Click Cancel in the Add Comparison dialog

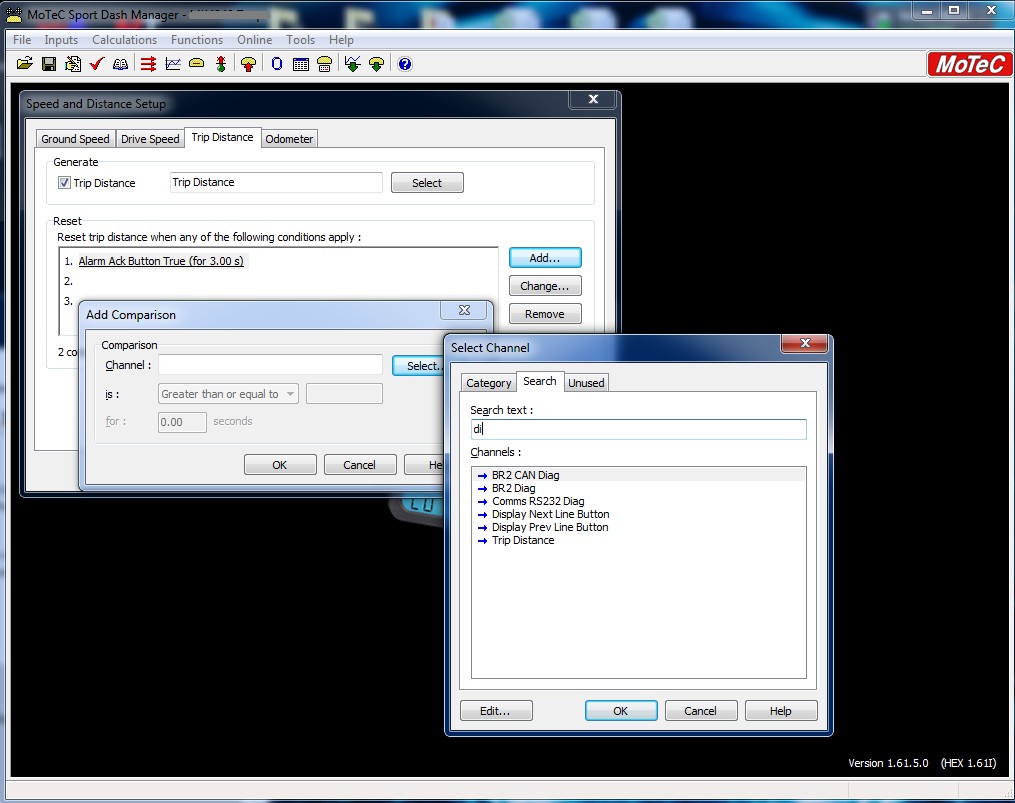(x=359, y=465)
